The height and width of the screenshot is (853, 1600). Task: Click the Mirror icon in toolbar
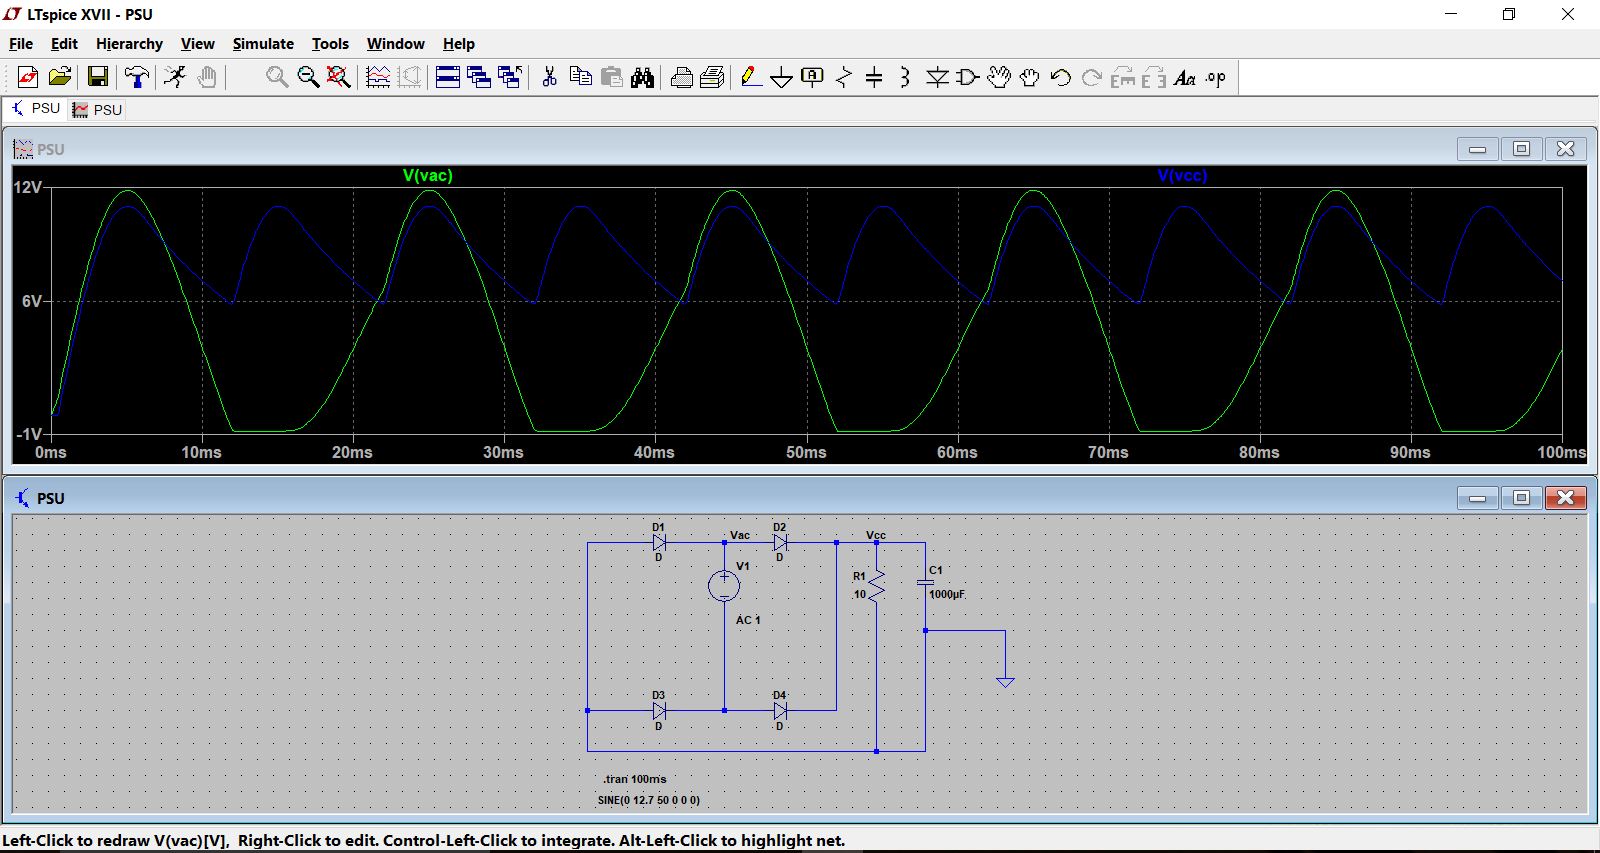1154,77
